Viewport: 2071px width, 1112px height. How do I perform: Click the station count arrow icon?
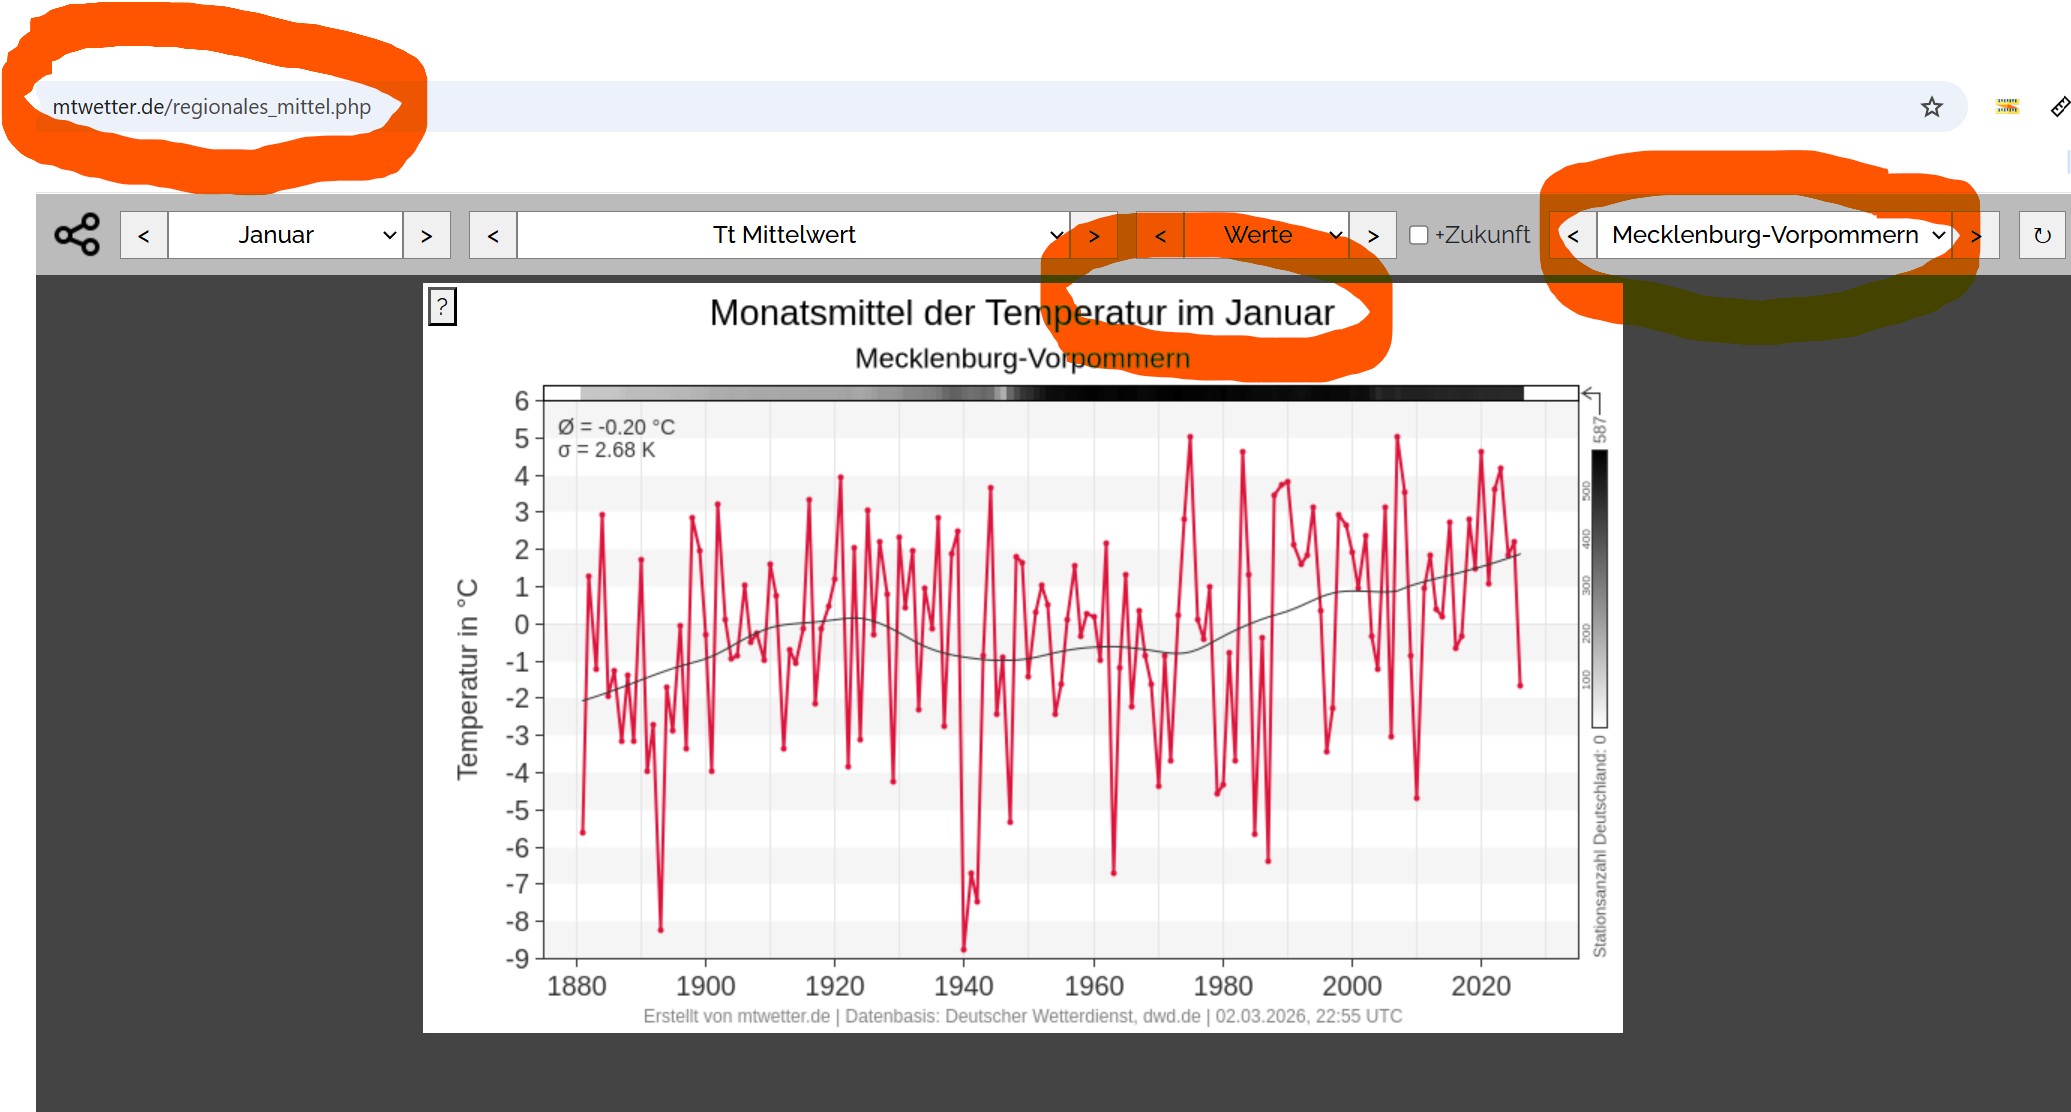[x=1592, y=398]
